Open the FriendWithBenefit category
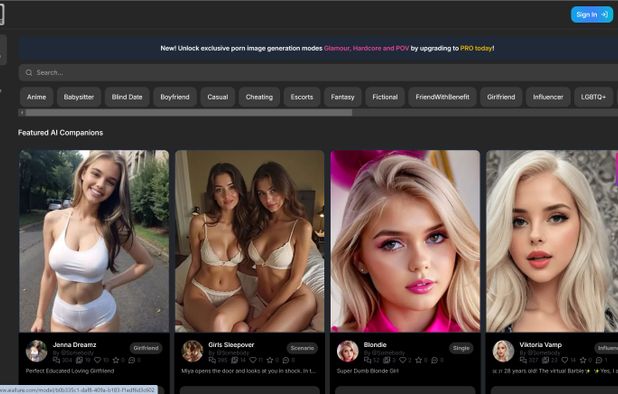Viewport: 618px width, 394px height. pyautogui.click(x=442, y=97)
